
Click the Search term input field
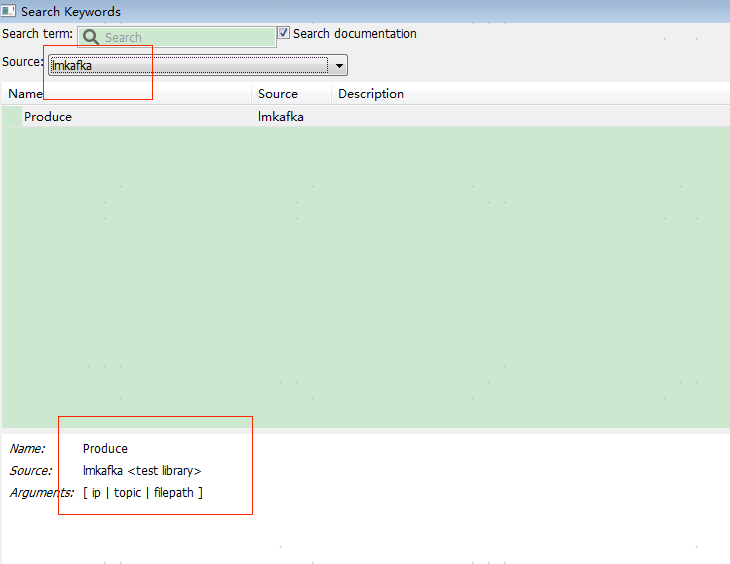pyautogui.click(x=177, y=37)
